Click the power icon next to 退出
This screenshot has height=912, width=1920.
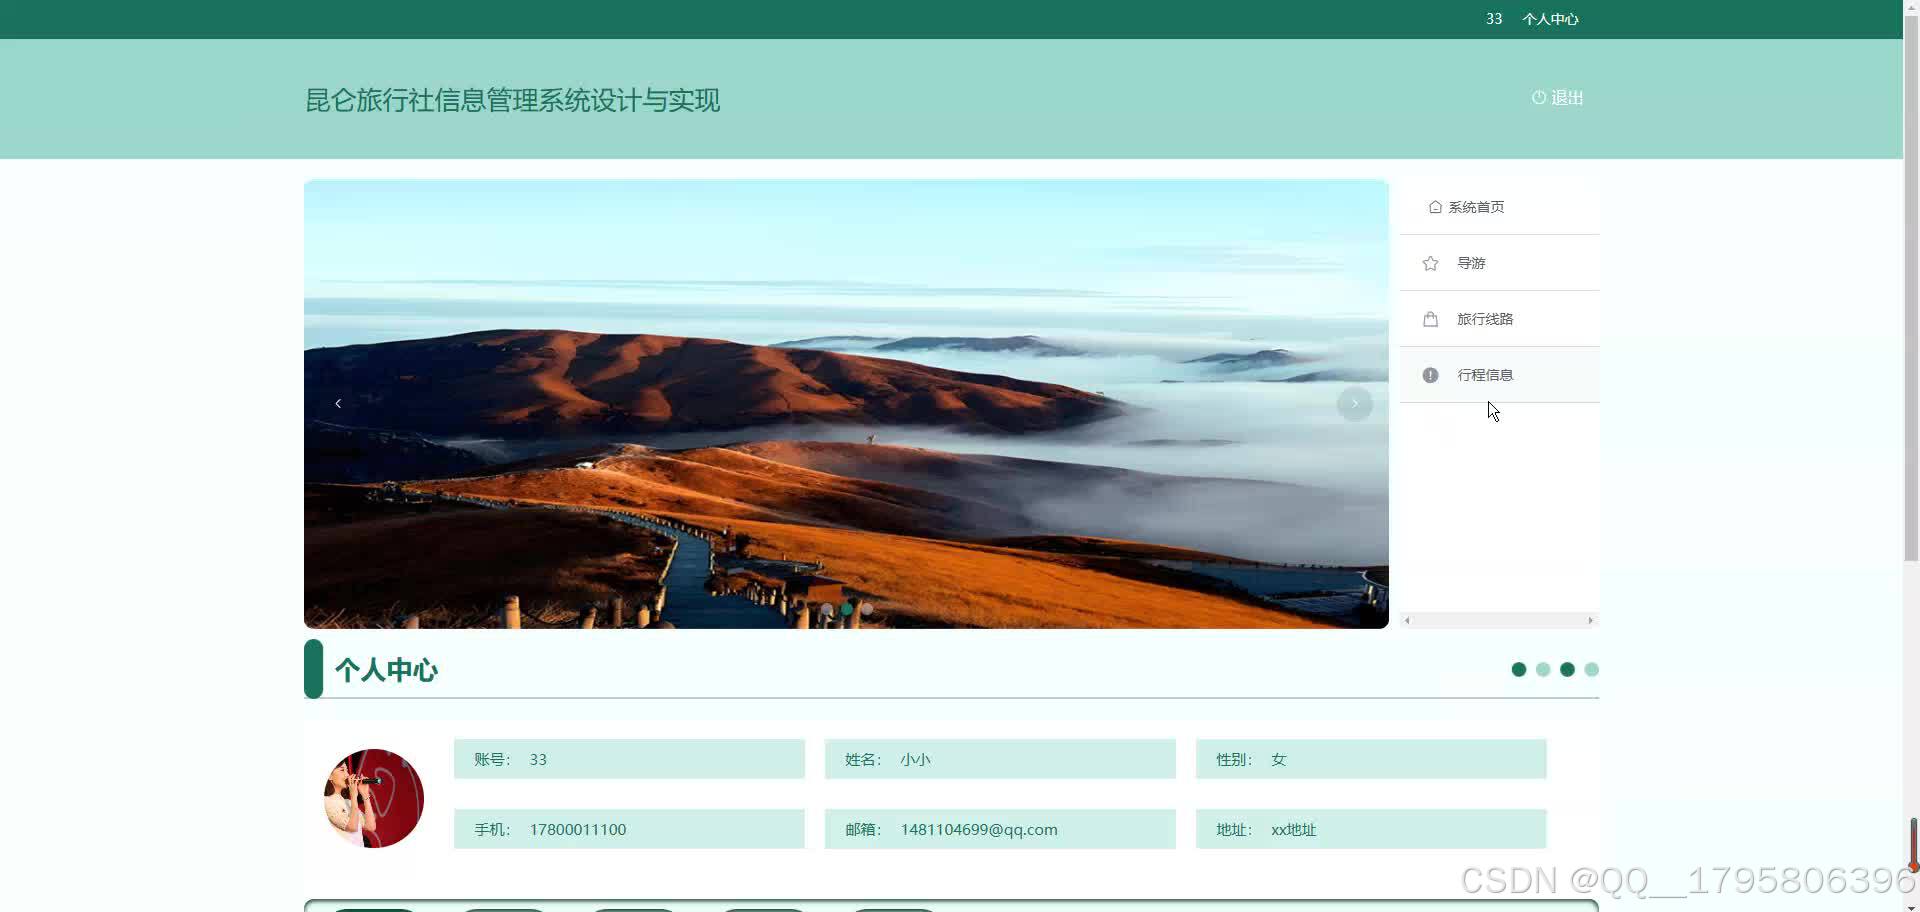click(1539, 97)
